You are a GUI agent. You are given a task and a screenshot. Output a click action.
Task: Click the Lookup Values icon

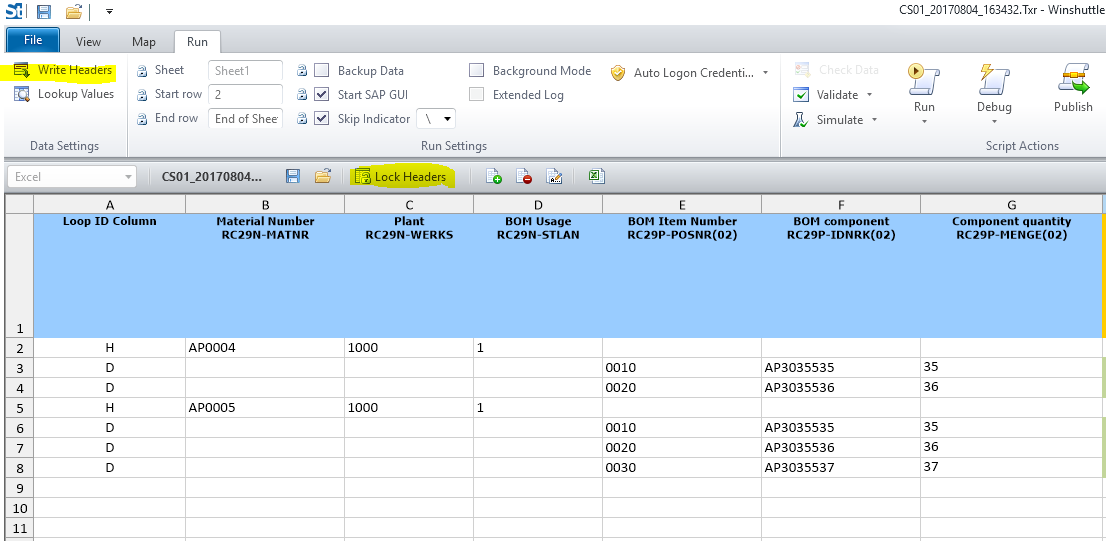click(21, 94)
